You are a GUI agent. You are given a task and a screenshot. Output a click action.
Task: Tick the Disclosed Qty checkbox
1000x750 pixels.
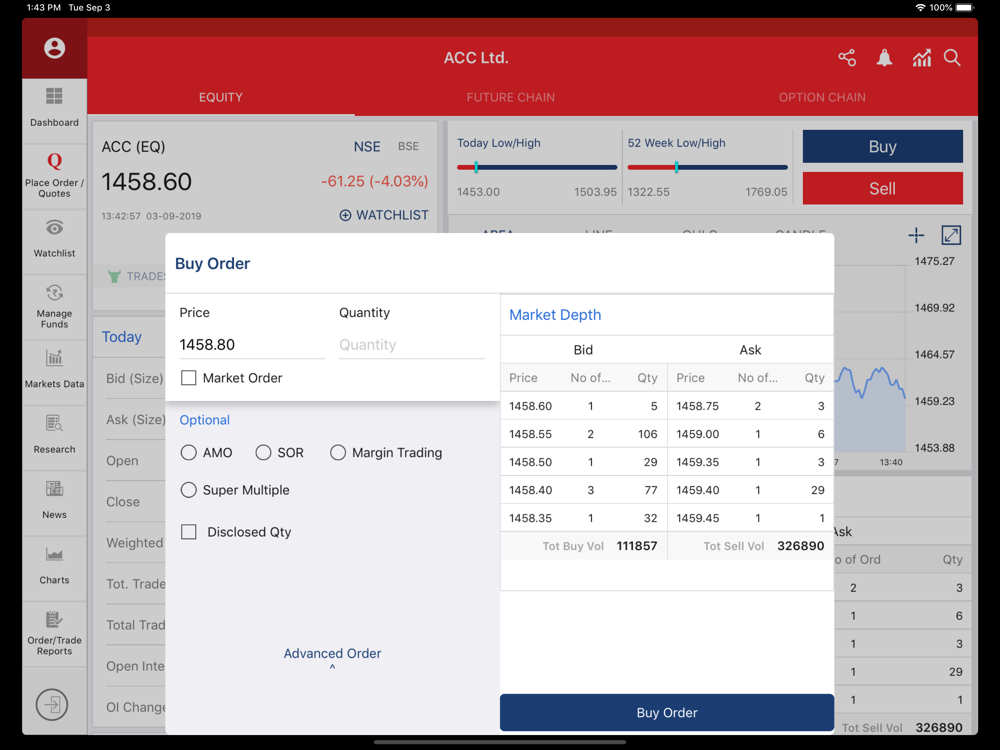tap(188, 532)
